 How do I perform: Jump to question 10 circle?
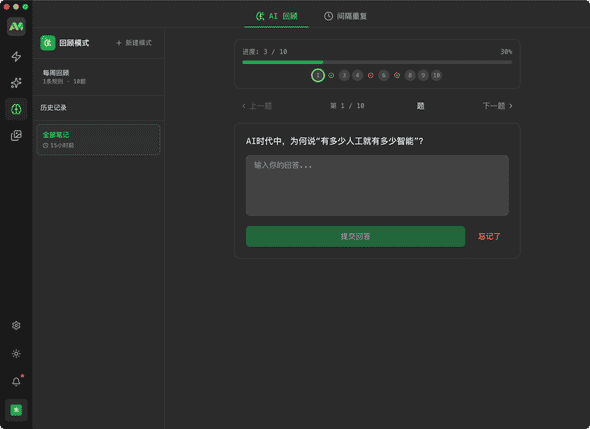(436, 75)
